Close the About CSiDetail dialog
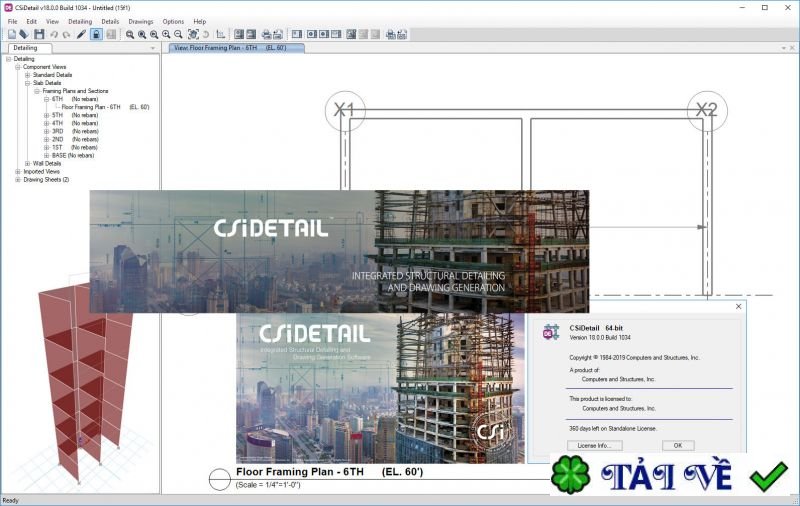This screenshot has width=800, height=506. coord(738,307)
